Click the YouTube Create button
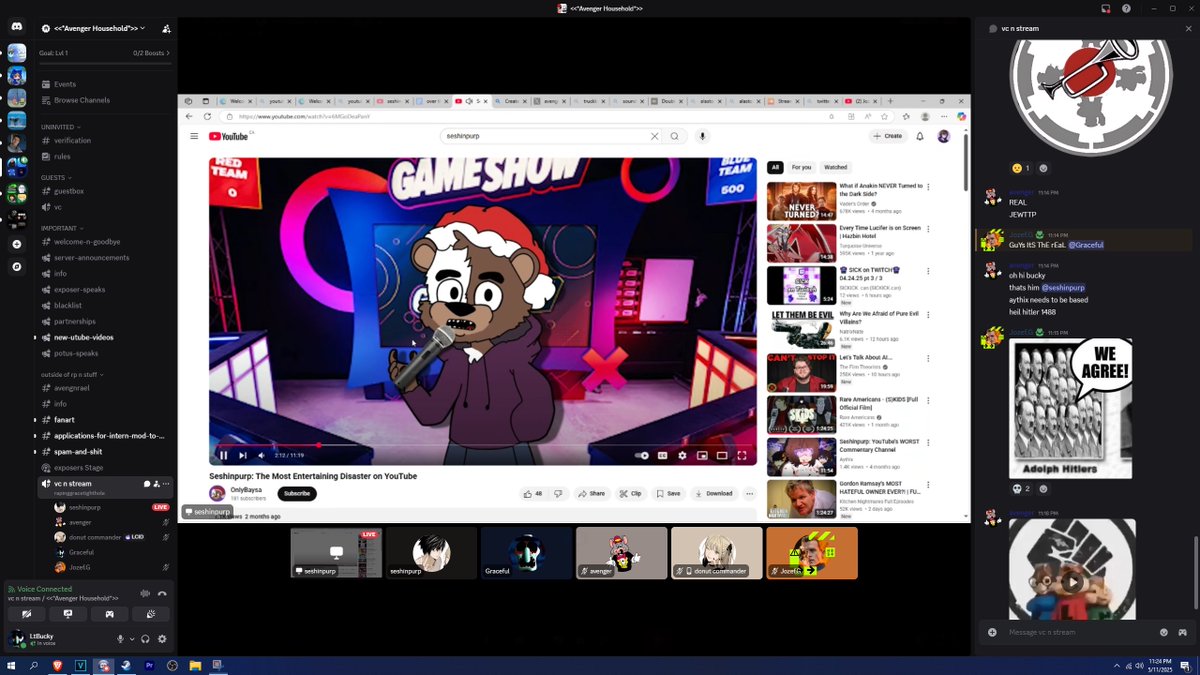 tap(888, 136)
